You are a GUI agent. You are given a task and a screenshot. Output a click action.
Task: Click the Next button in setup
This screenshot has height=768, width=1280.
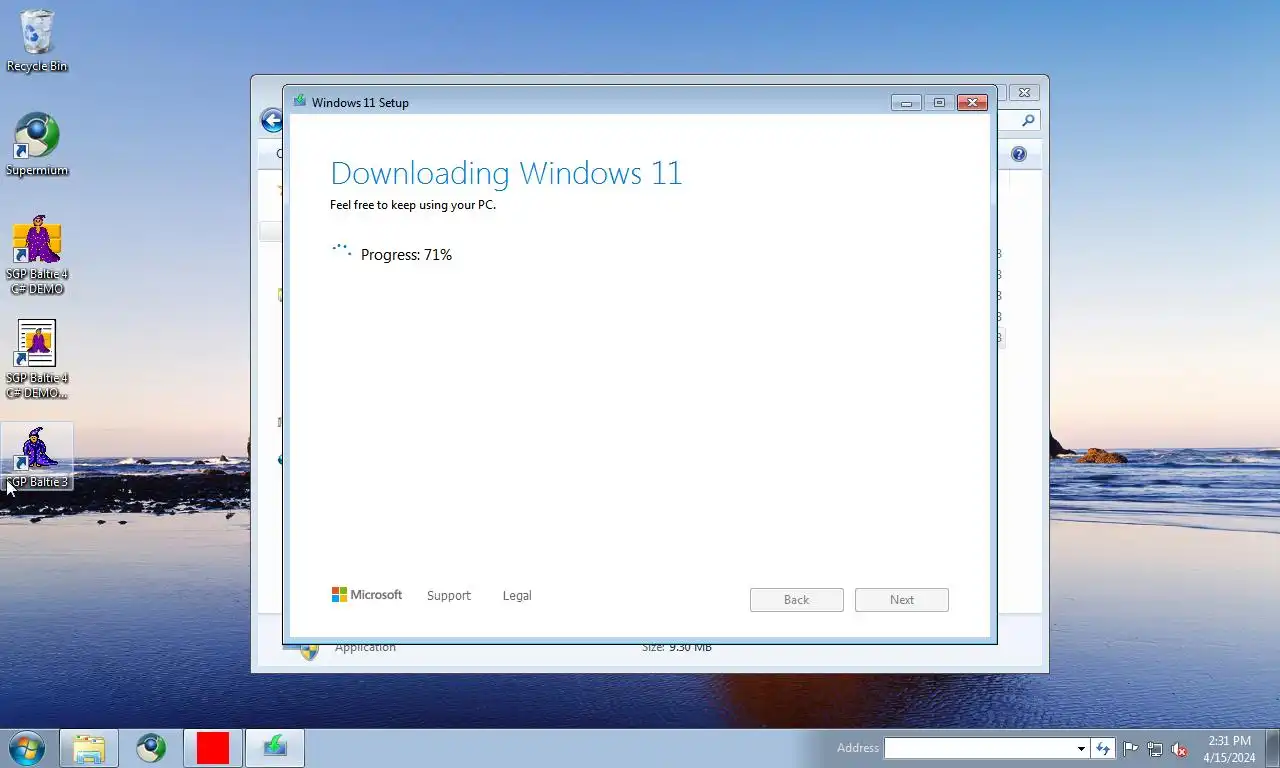[x=902, y=600]
